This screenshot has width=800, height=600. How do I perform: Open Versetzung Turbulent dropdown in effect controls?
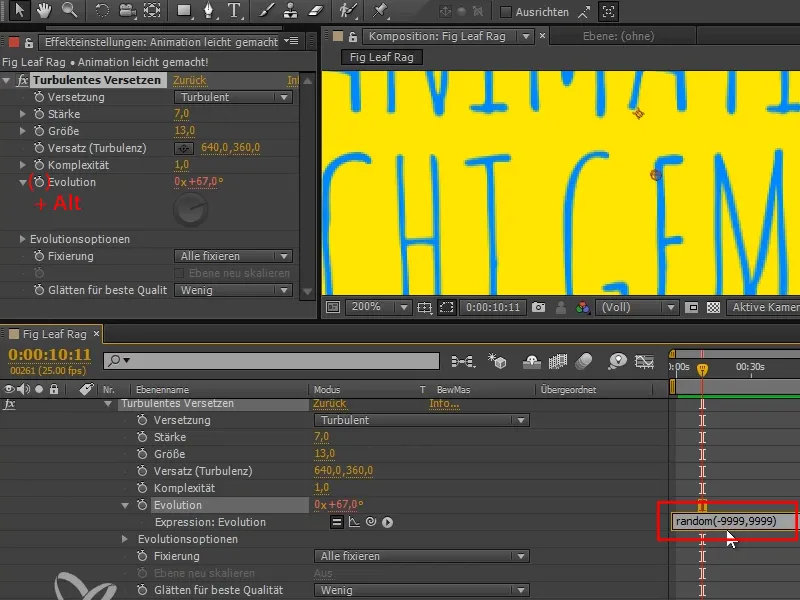point(233,97)
